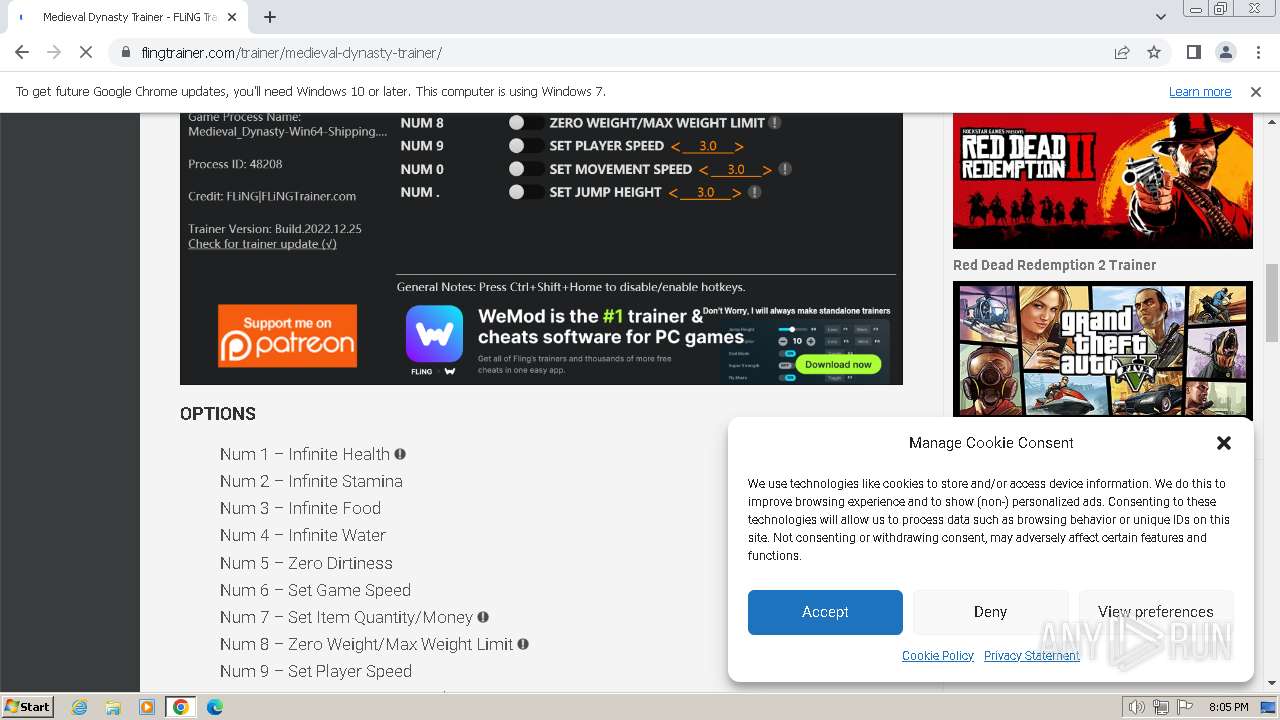Viewport: 1280px width, 720px height.
Task: Click info icon next to Zero Weight/Max Weight option
Action: pyautogui.click(x=523, y=644)
